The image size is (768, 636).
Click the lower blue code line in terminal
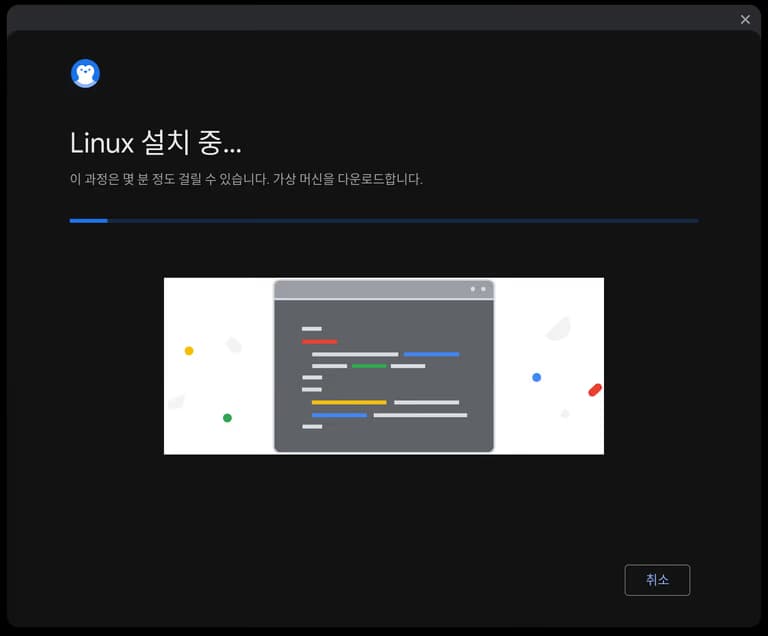(x=339, y=414)
